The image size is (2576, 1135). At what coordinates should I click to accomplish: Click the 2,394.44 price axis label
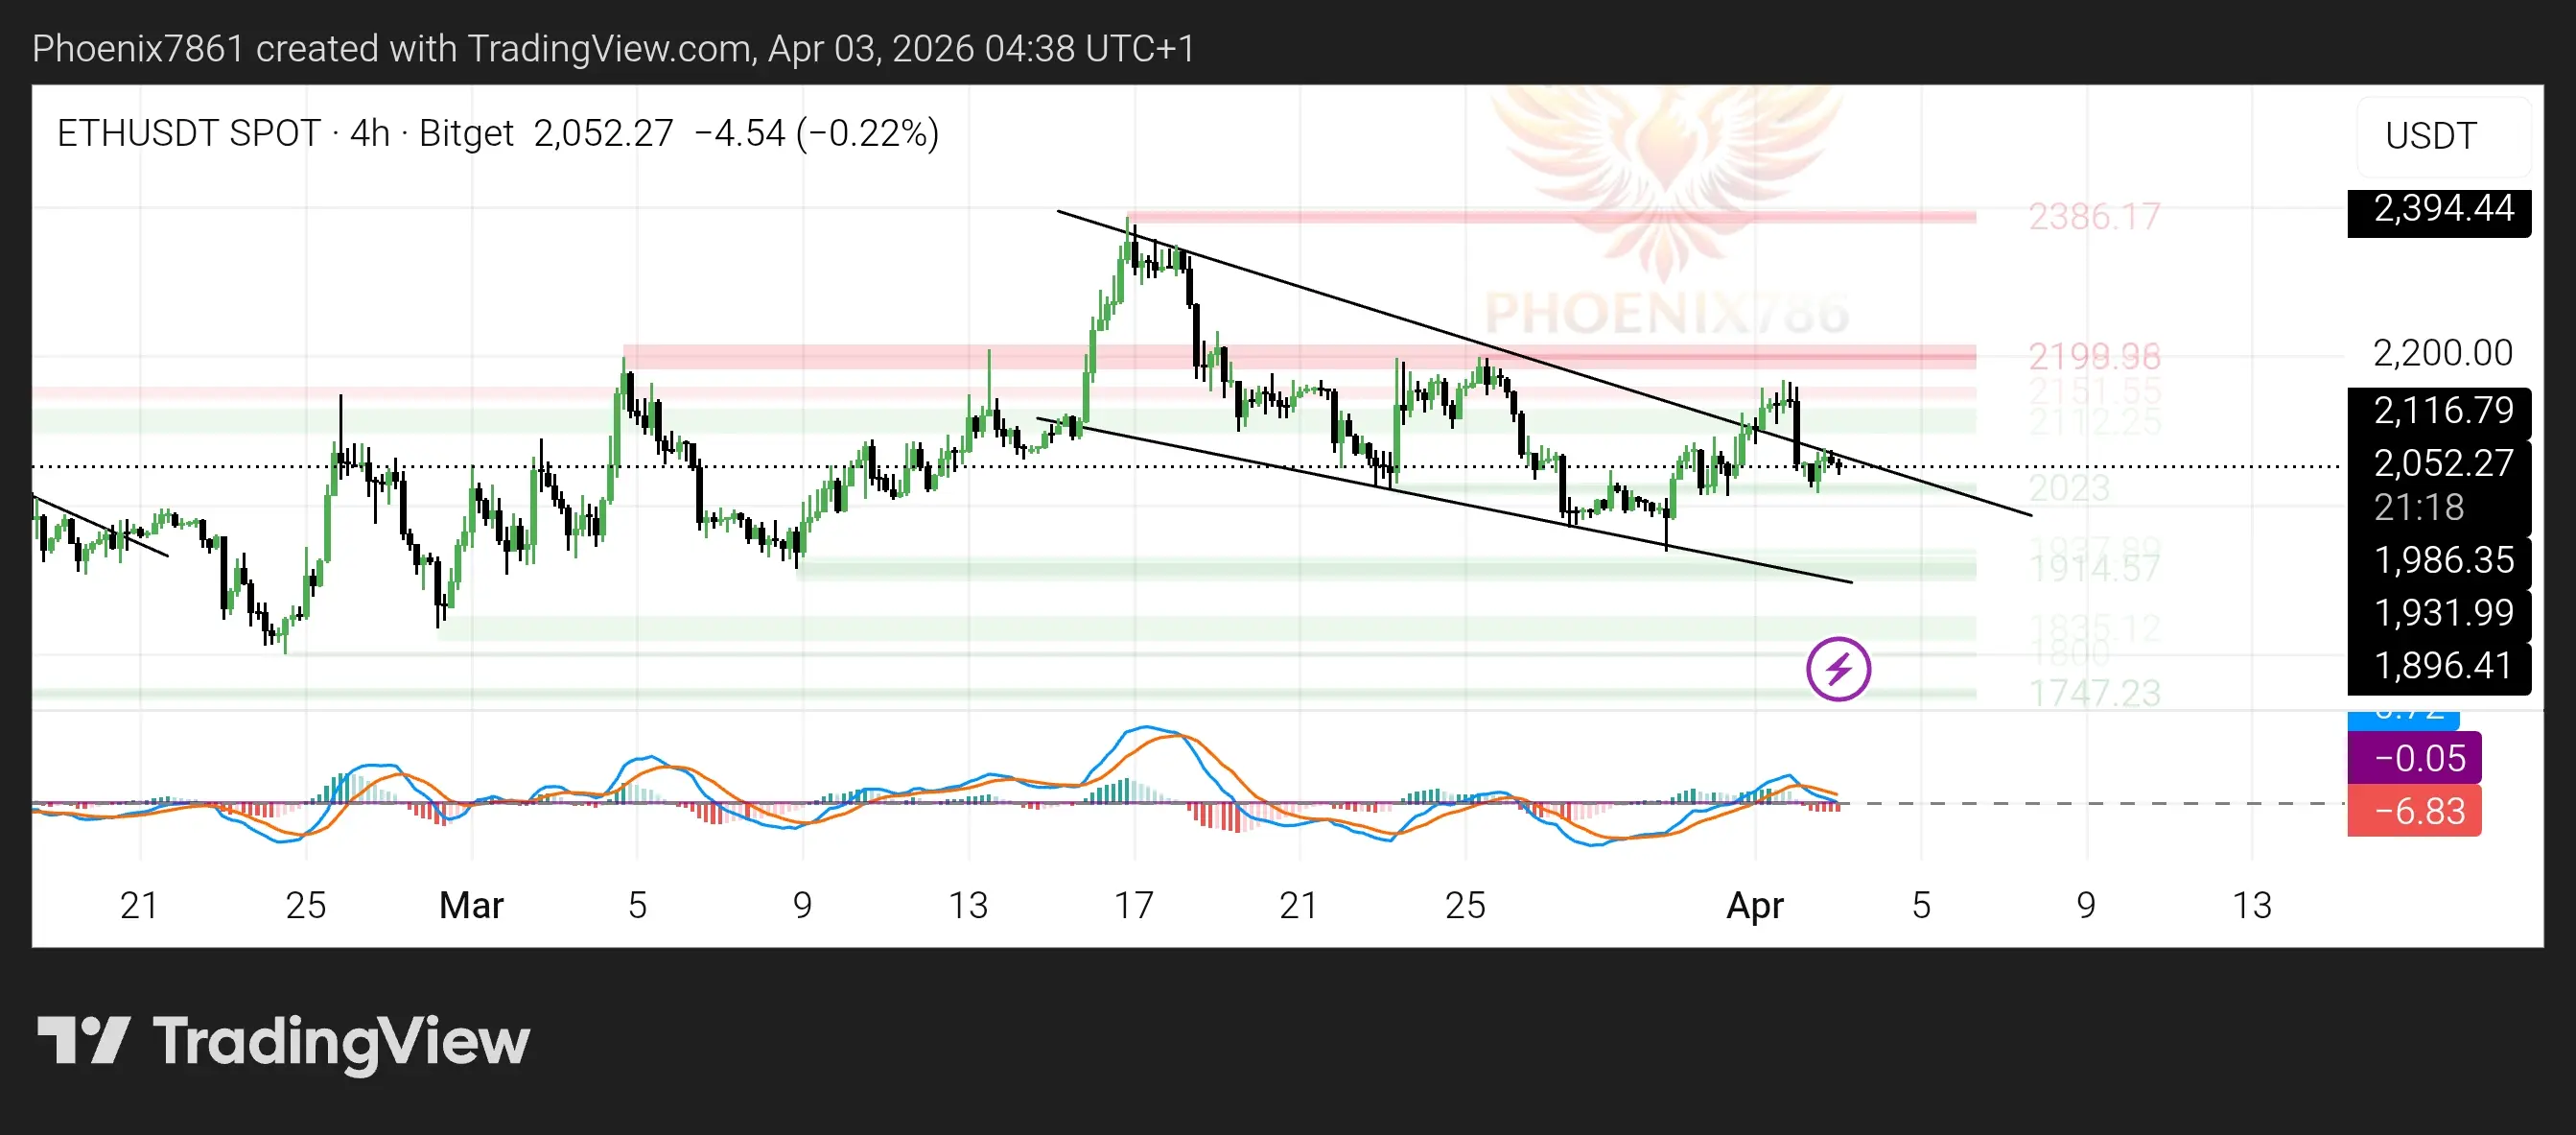tap(2442, 209)
